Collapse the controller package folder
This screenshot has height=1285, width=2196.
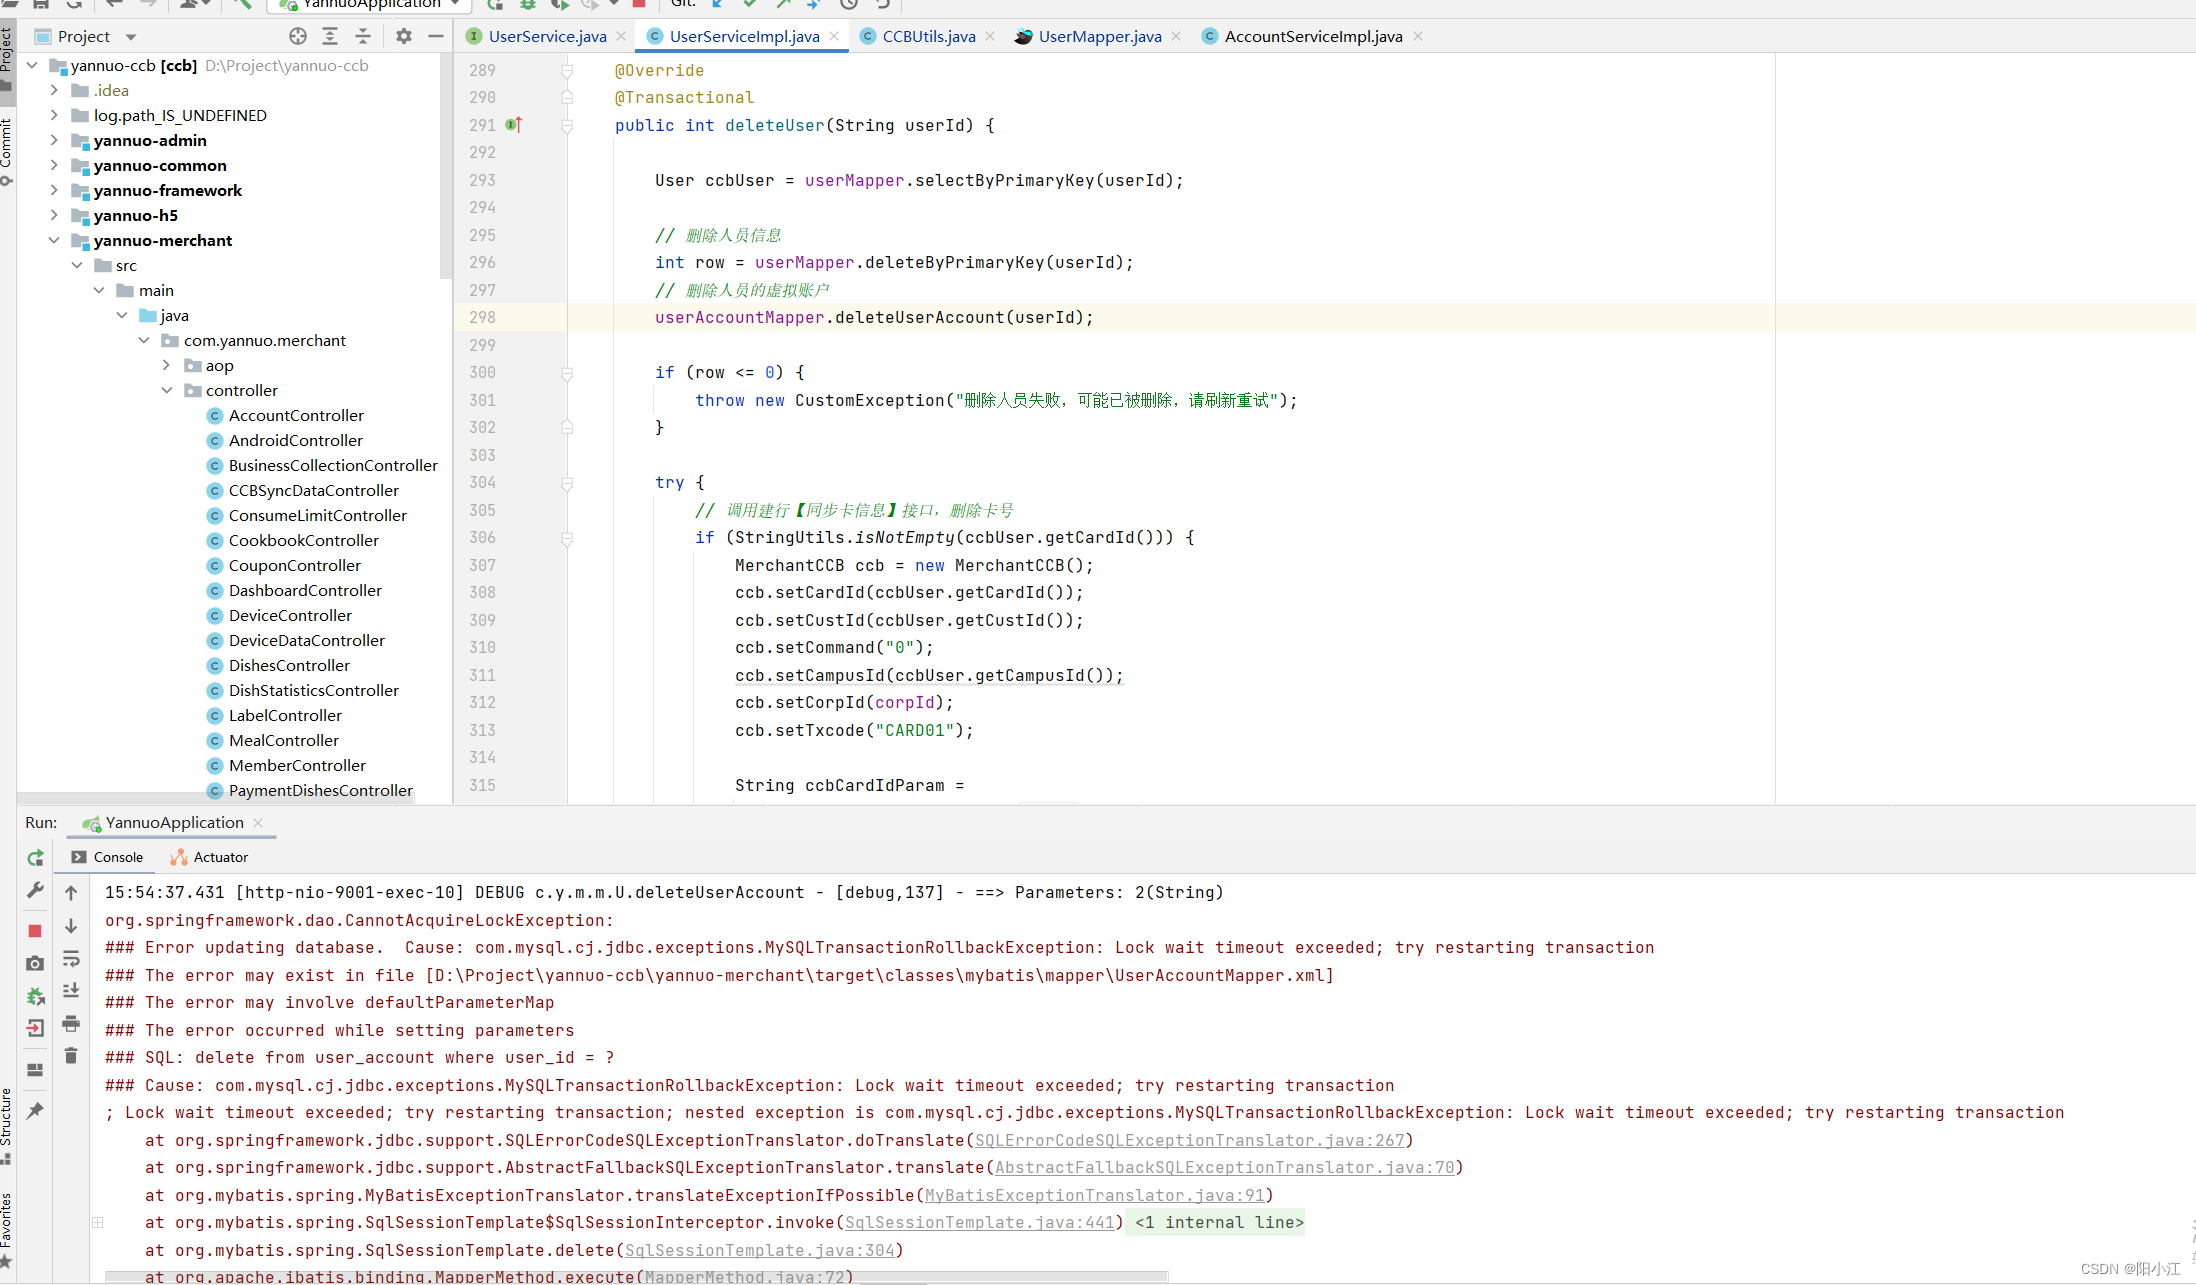[x=167, y=390]
